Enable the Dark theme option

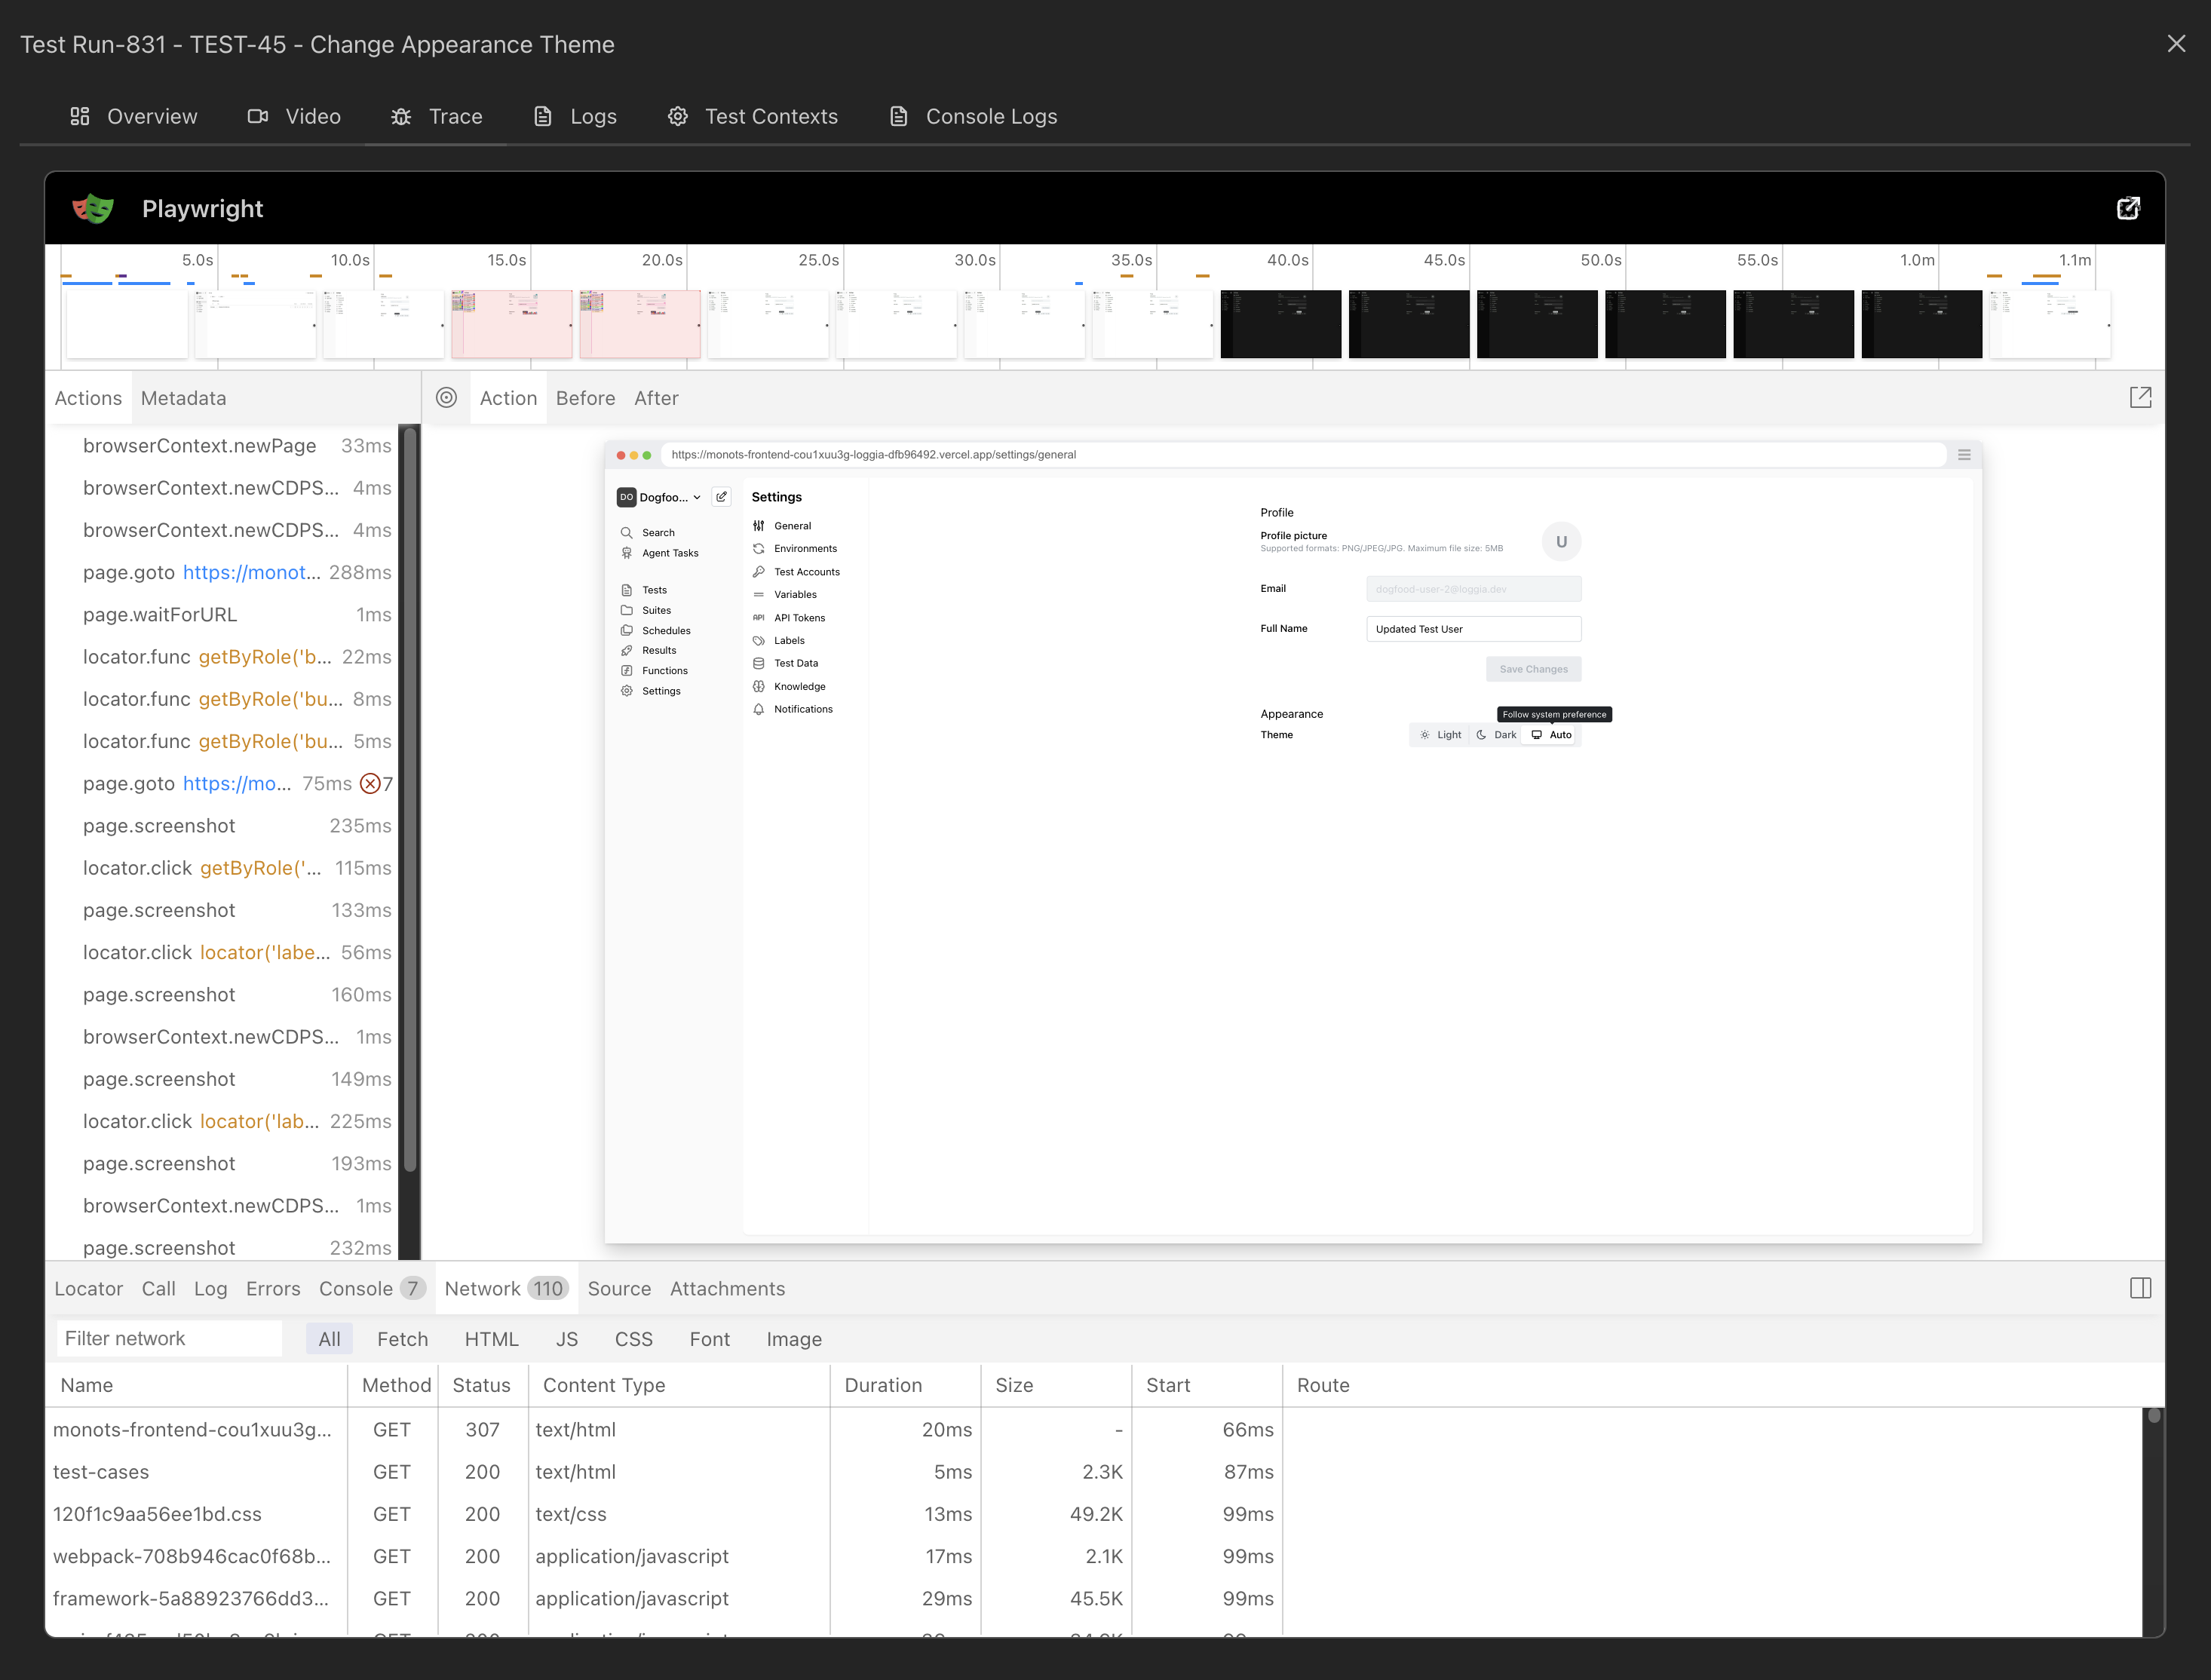click(x=1497, y=734)
